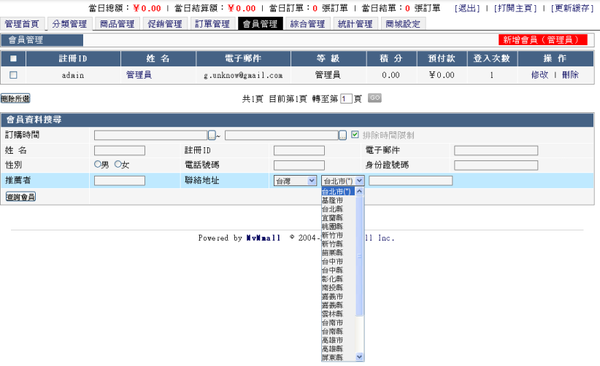Open the start date picker button

coord(212,135)
